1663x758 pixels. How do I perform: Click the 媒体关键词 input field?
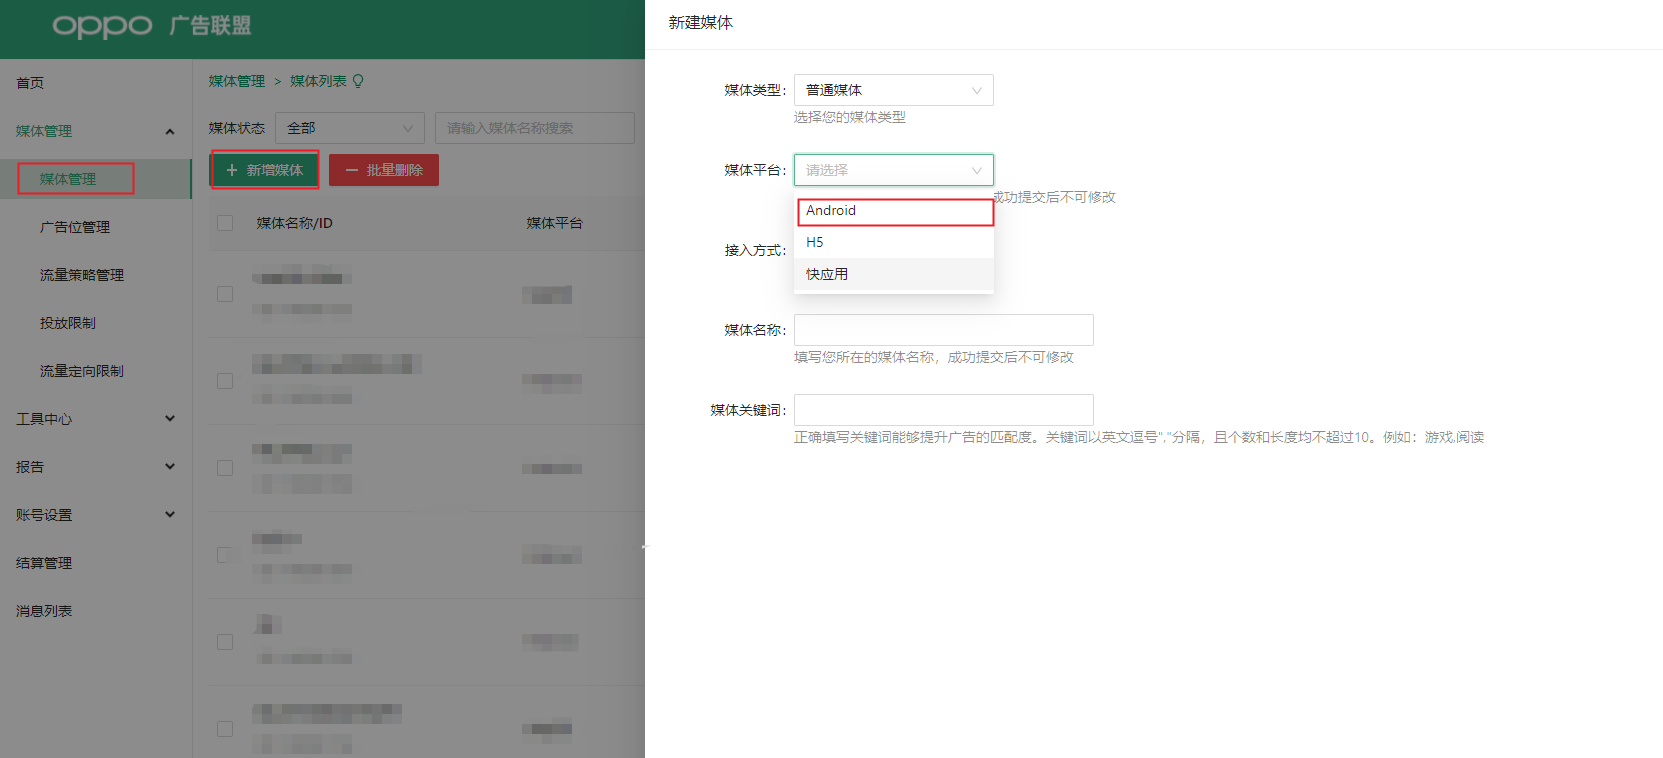(x=944, y=410)
